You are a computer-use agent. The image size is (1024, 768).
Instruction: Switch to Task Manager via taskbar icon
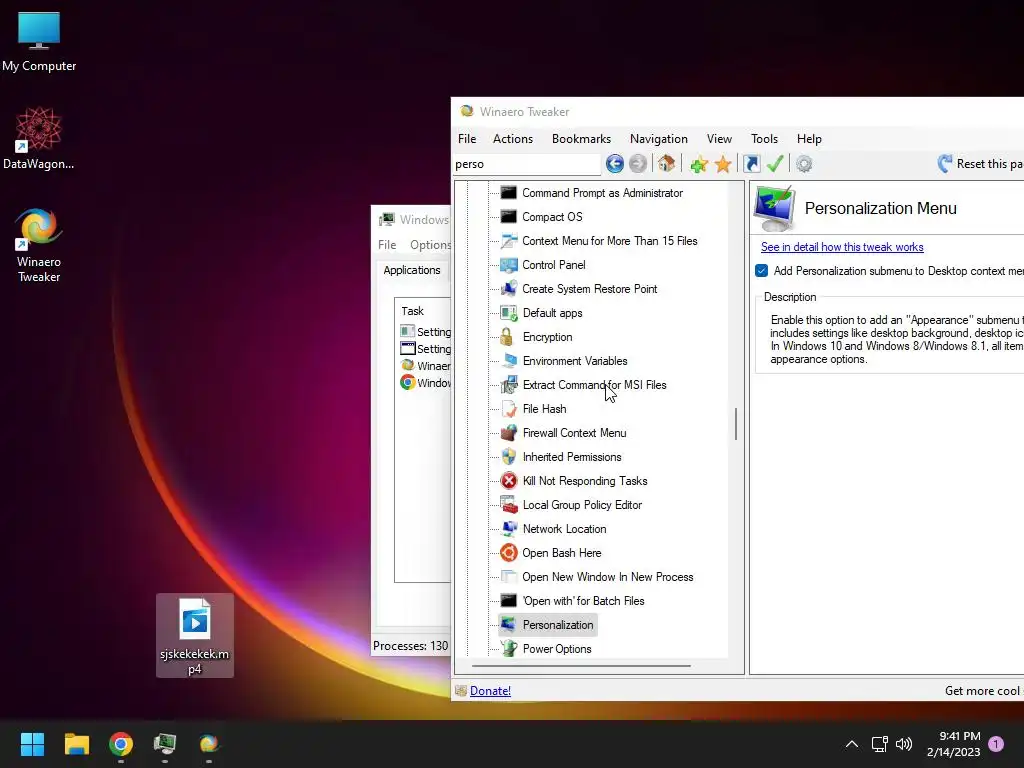coord(165,744)
